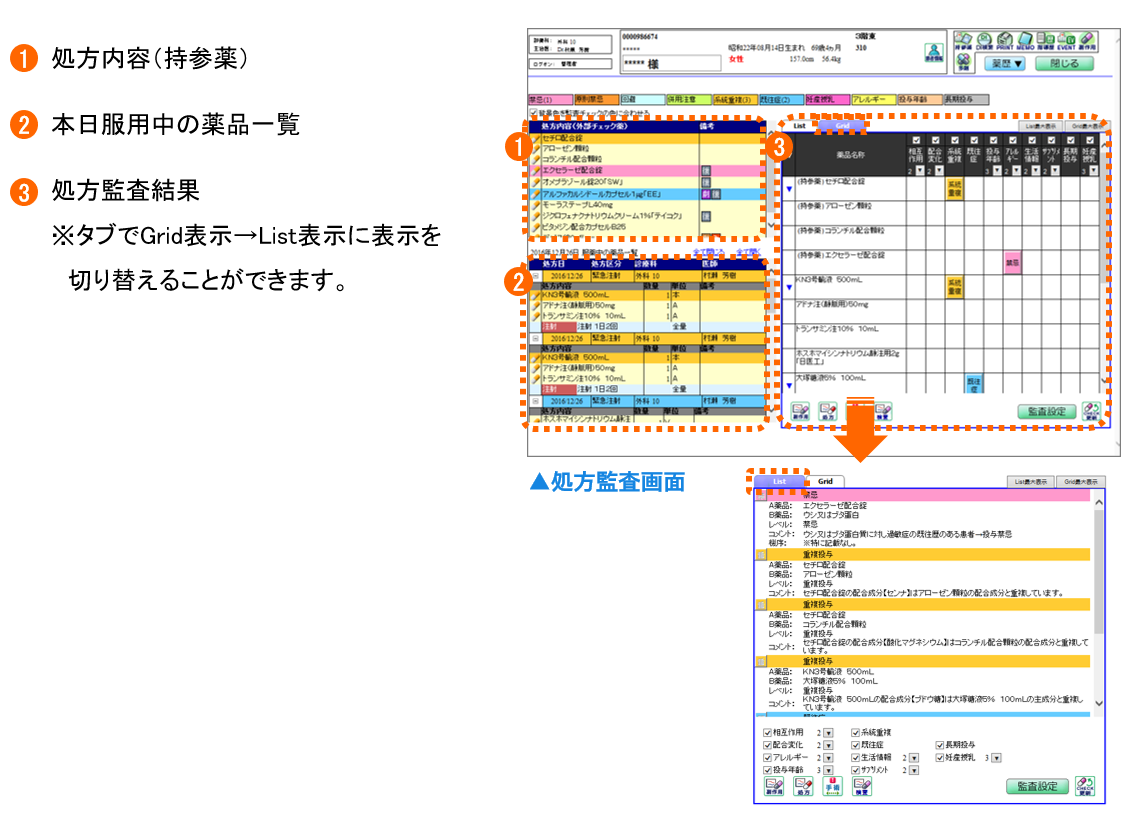The width and height of the screenshot is (1133, 818).
Task: Collapse the first 2016/12/26 prescription group
Action: pos(535,274)
